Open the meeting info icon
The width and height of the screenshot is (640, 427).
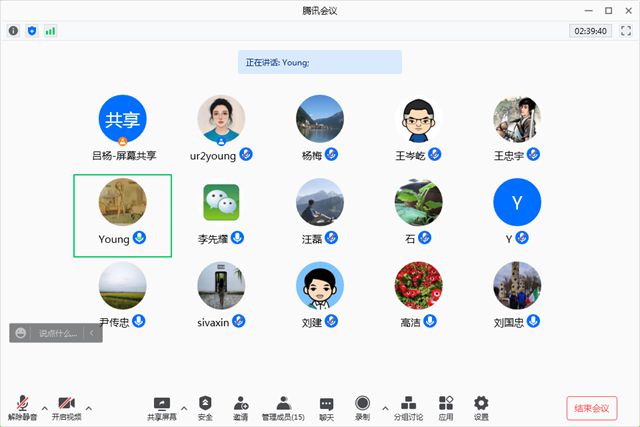coord(13,31)
